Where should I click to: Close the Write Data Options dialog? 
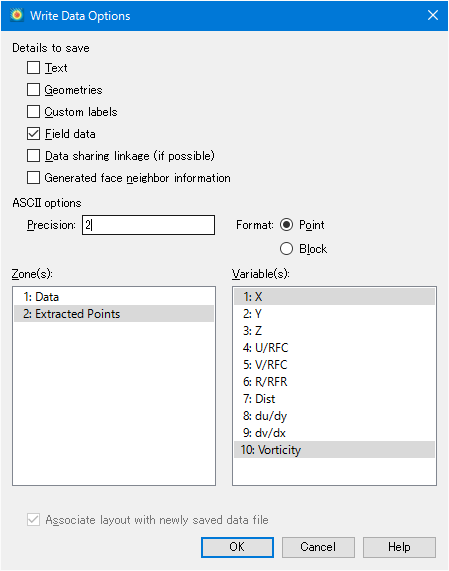point(433,15)
